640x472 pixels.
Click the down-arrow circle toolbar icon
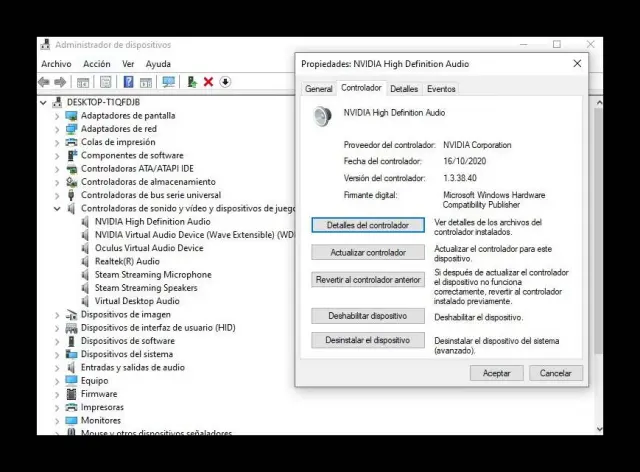pos(225,82)
